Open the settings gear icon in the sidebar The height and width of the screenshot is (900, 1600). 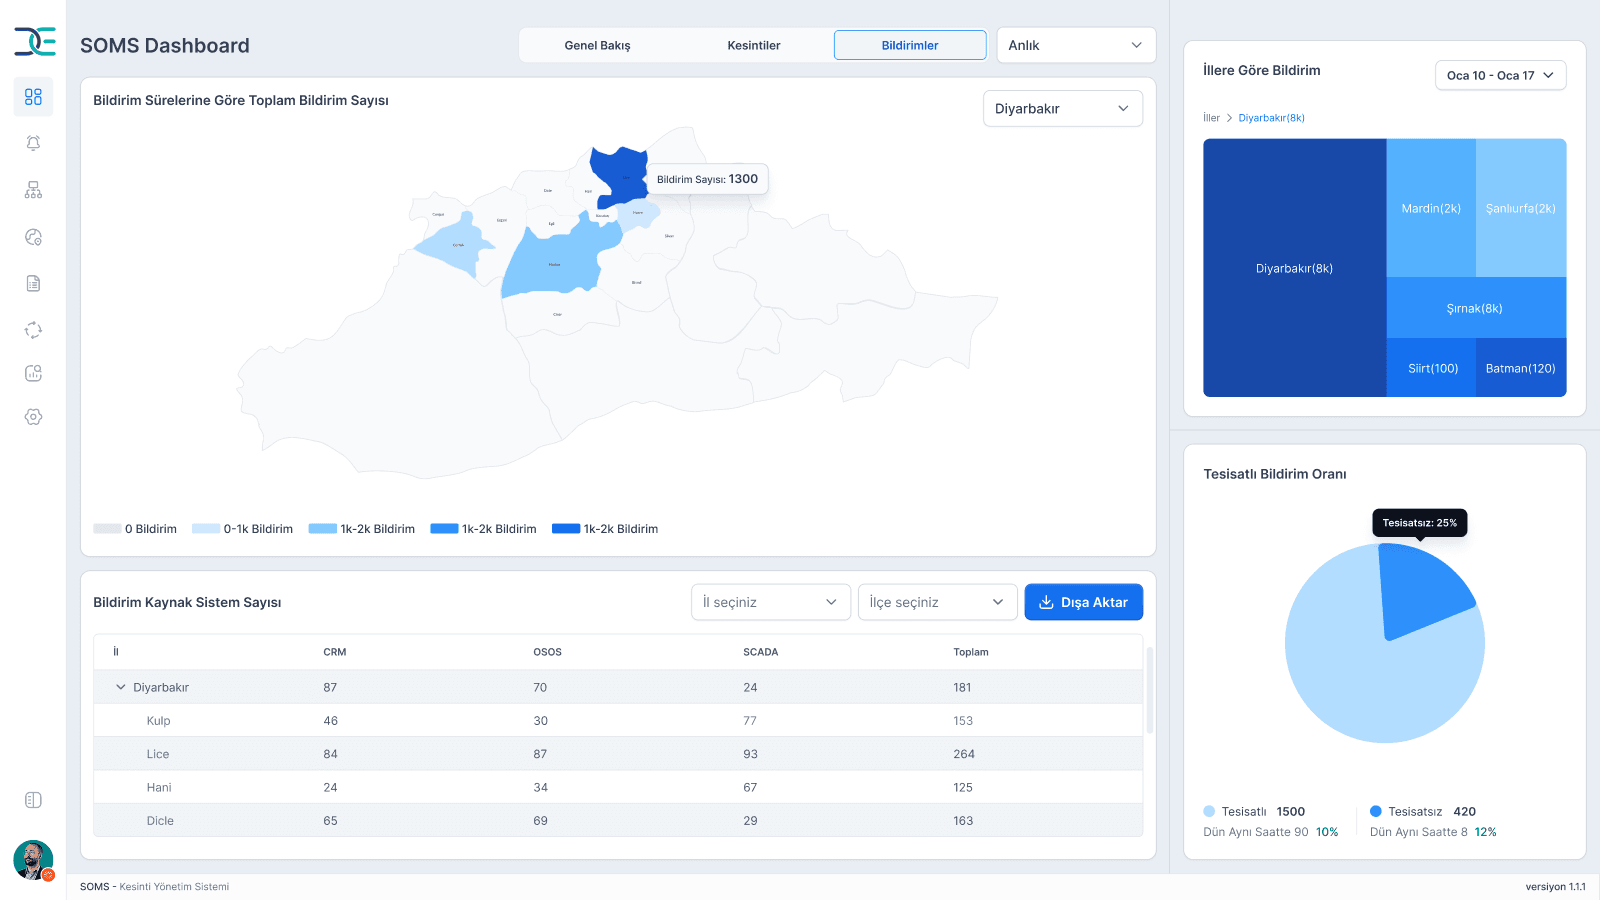[33, 417]
